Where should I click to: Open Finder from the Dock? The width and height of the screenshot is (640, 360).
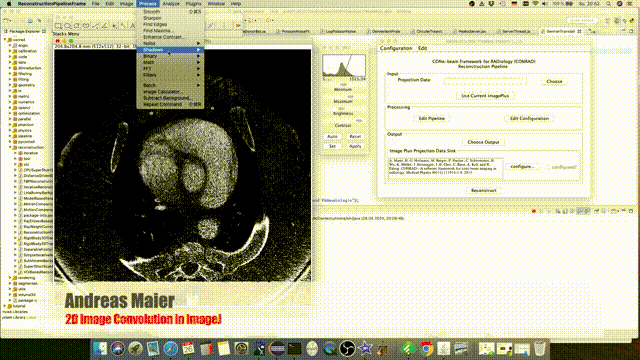[x=100, y=349]
